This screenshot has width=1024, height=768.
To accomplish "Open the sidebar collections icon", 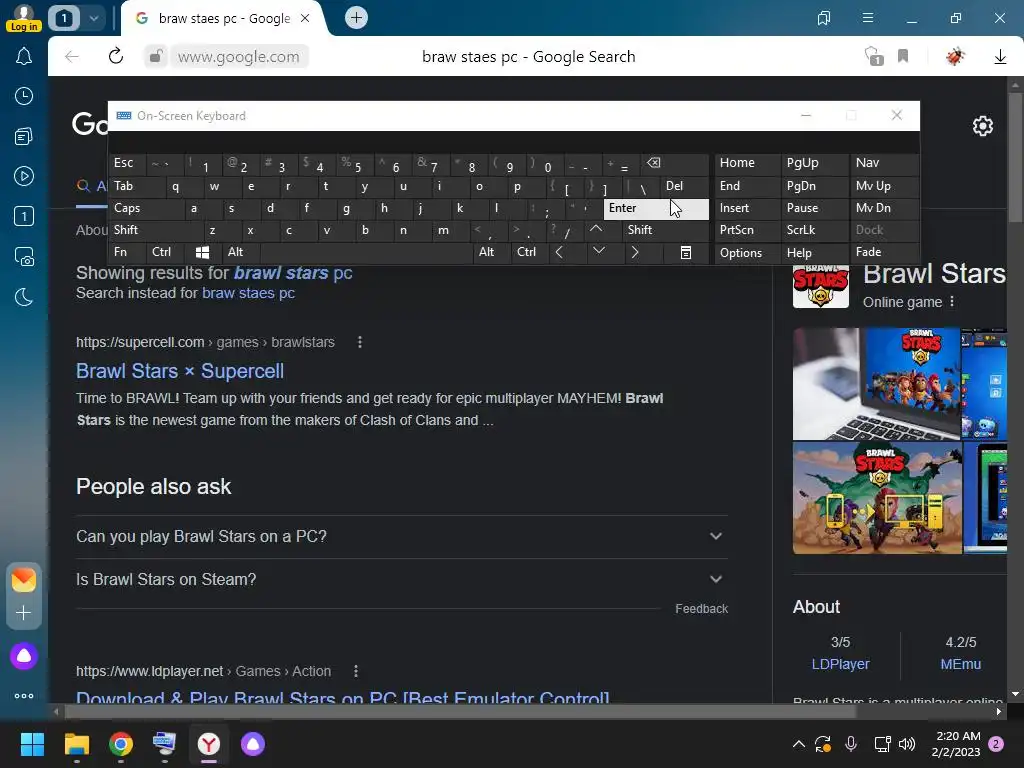I will (x=24, y=136).
